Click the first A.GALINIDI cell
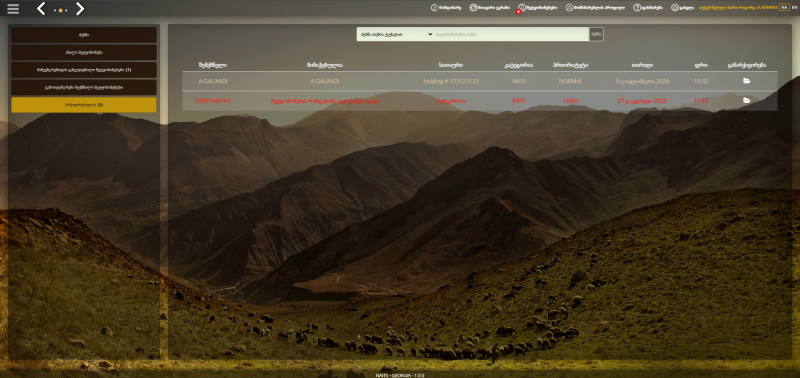The height and width of the screenshot is (378, 800). 213,81
